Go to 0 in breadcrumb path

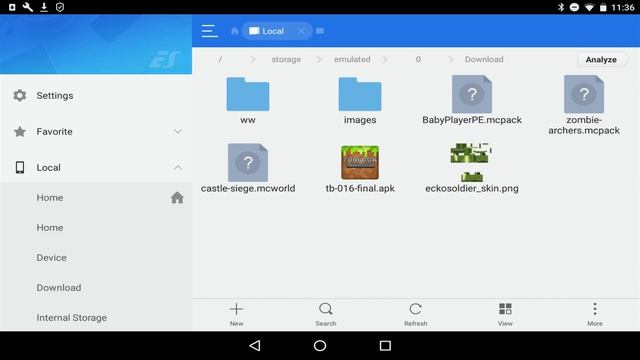pyautogui.click(x=418, y=60)
